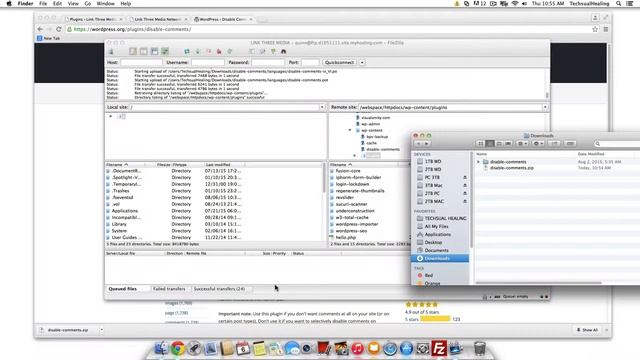This screenshot has height=360, width=640.
Task: Open the Finder Arrange dropdown button
Action: click(522, 143)
